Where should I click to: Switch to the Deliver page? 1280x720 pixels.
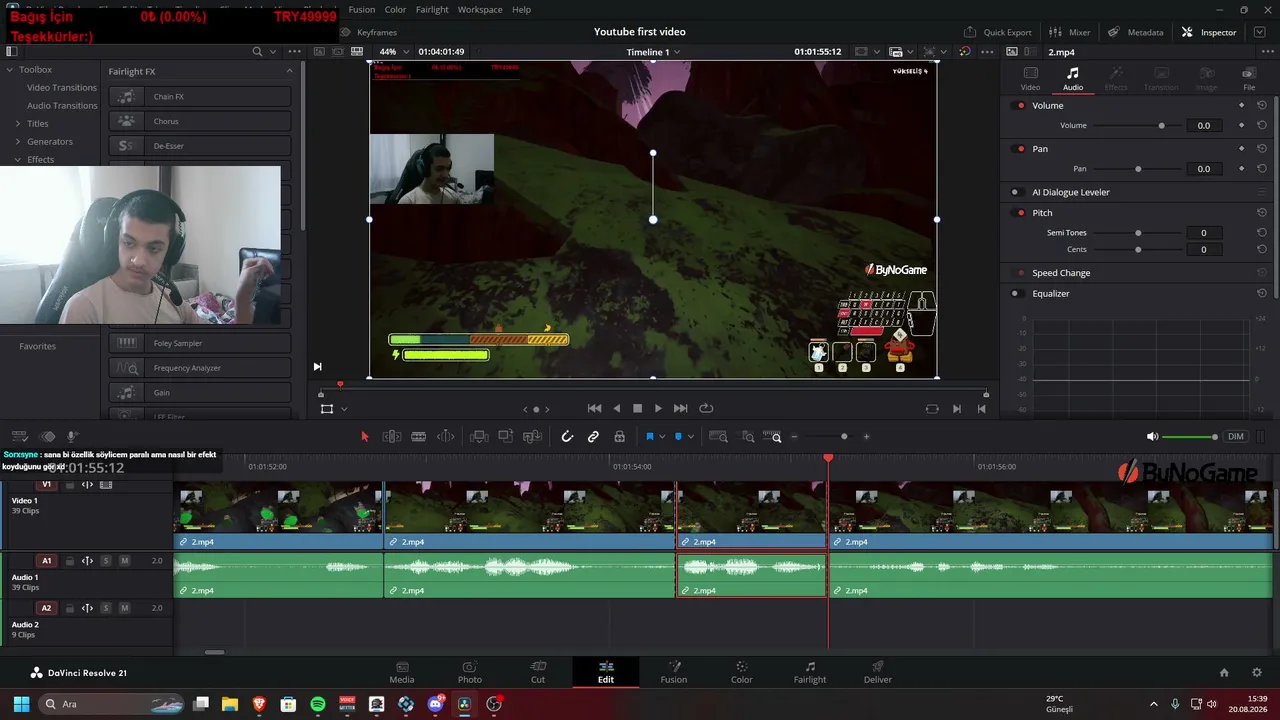coord(877,672)
